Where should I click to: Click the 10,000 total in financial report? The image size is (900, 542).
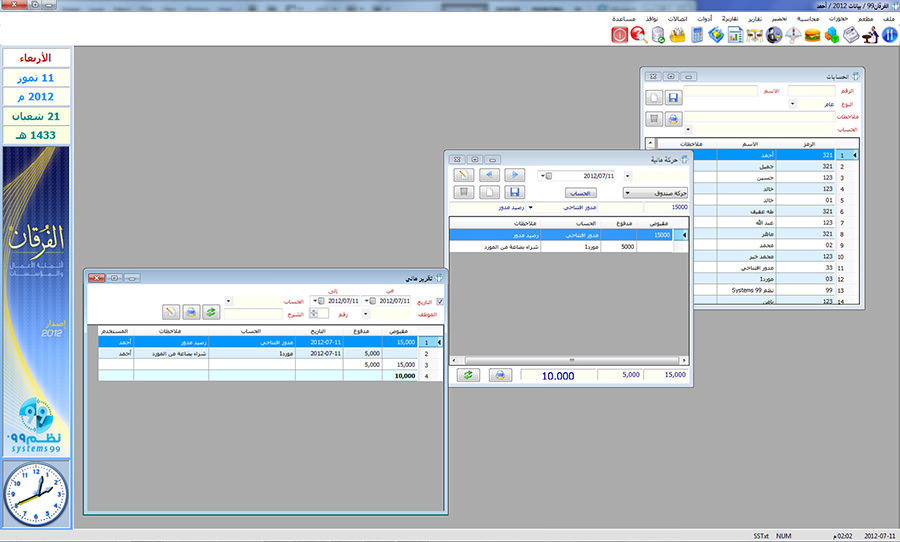(405, 376)
